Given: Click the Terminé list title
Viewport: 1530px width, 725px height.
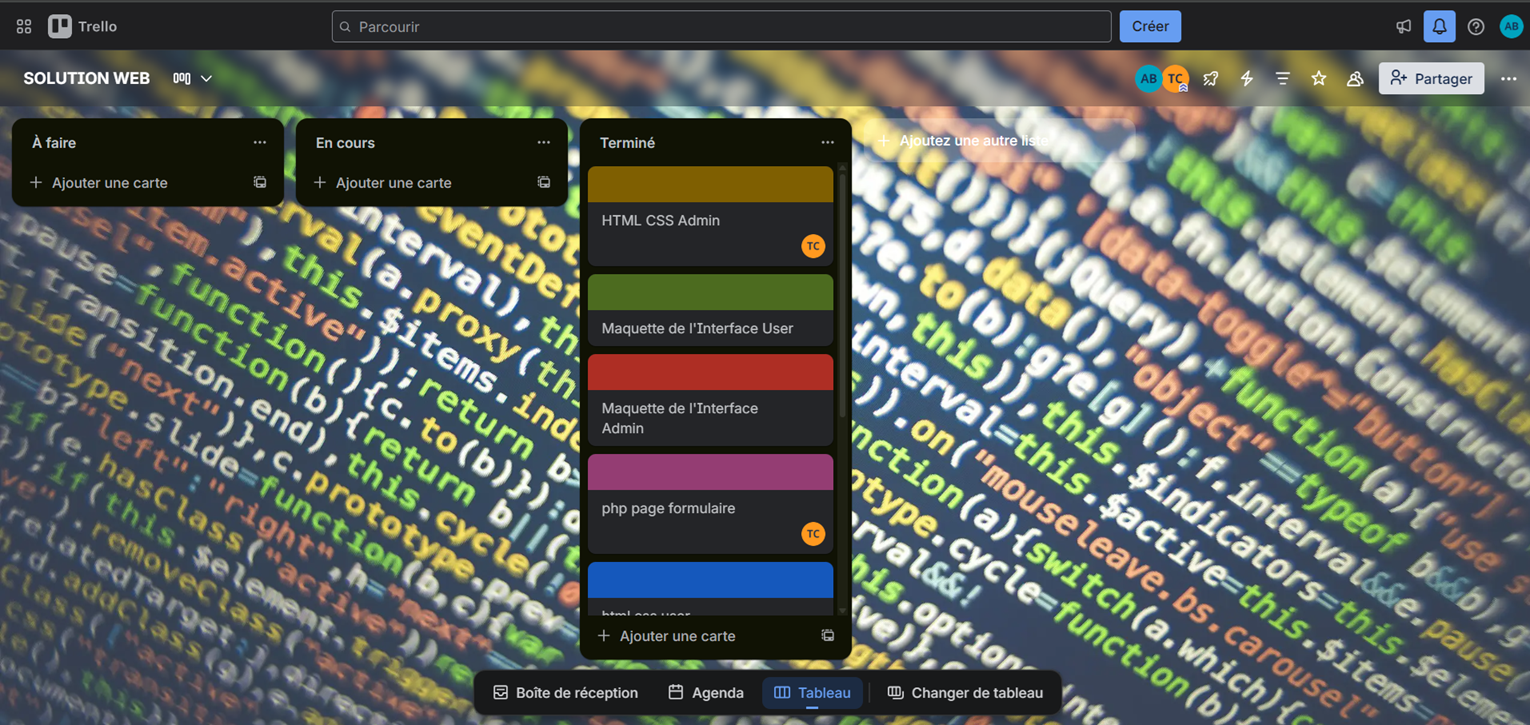Looking at the screenshot, I should click(627, 143).
